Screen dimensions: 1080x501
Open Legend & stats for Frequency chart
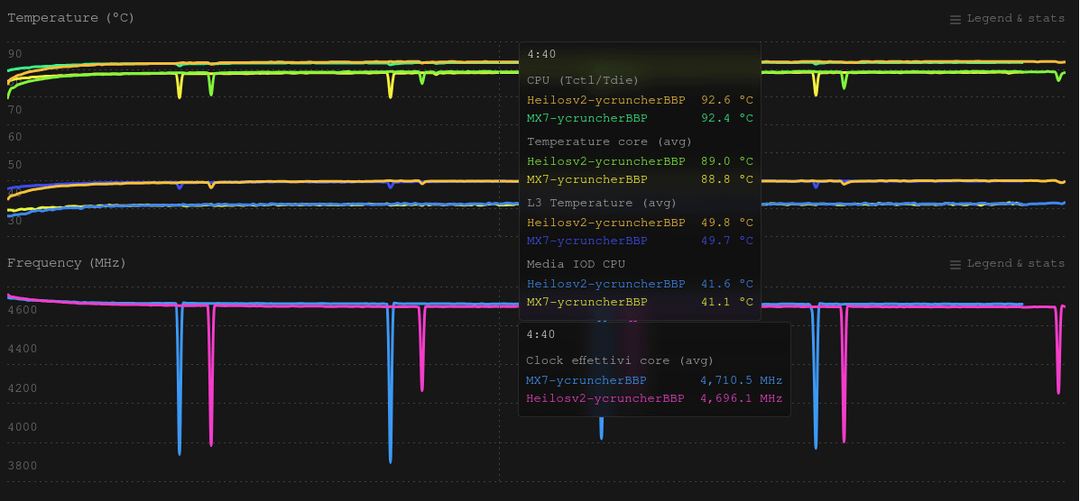point(1015,264)
